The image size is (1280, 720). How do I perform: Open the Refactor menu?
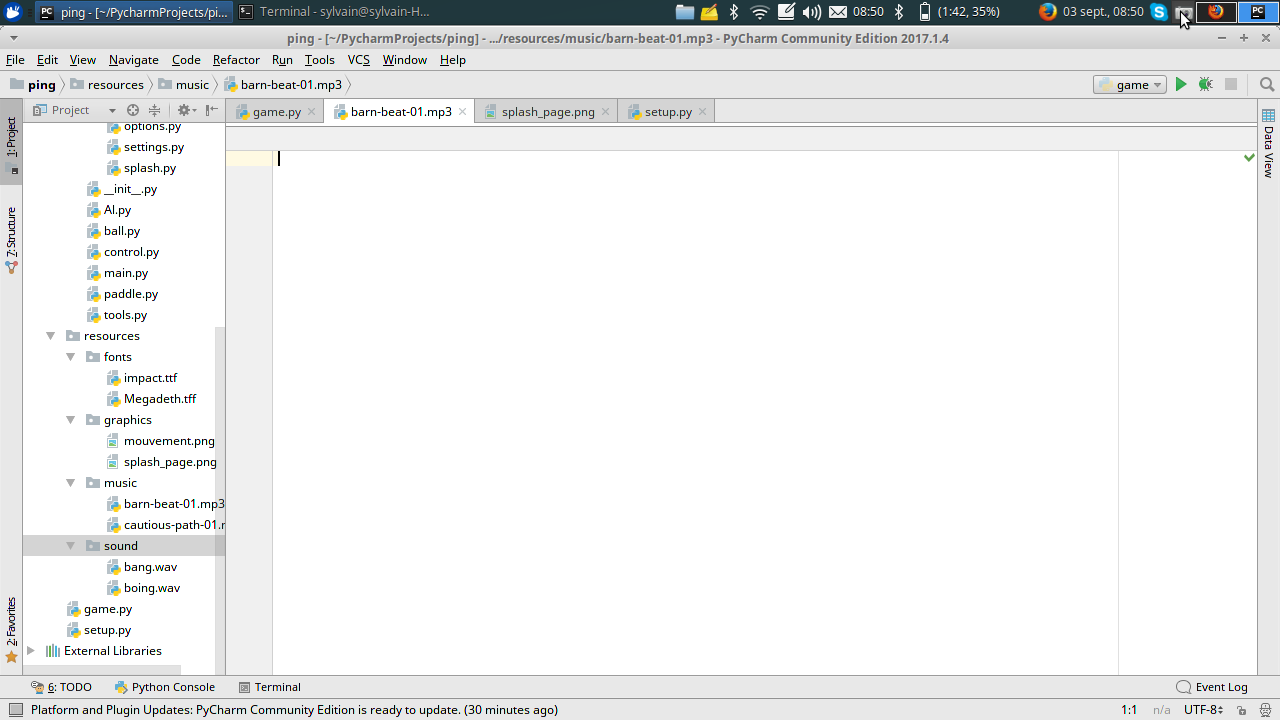coord(236,60)
